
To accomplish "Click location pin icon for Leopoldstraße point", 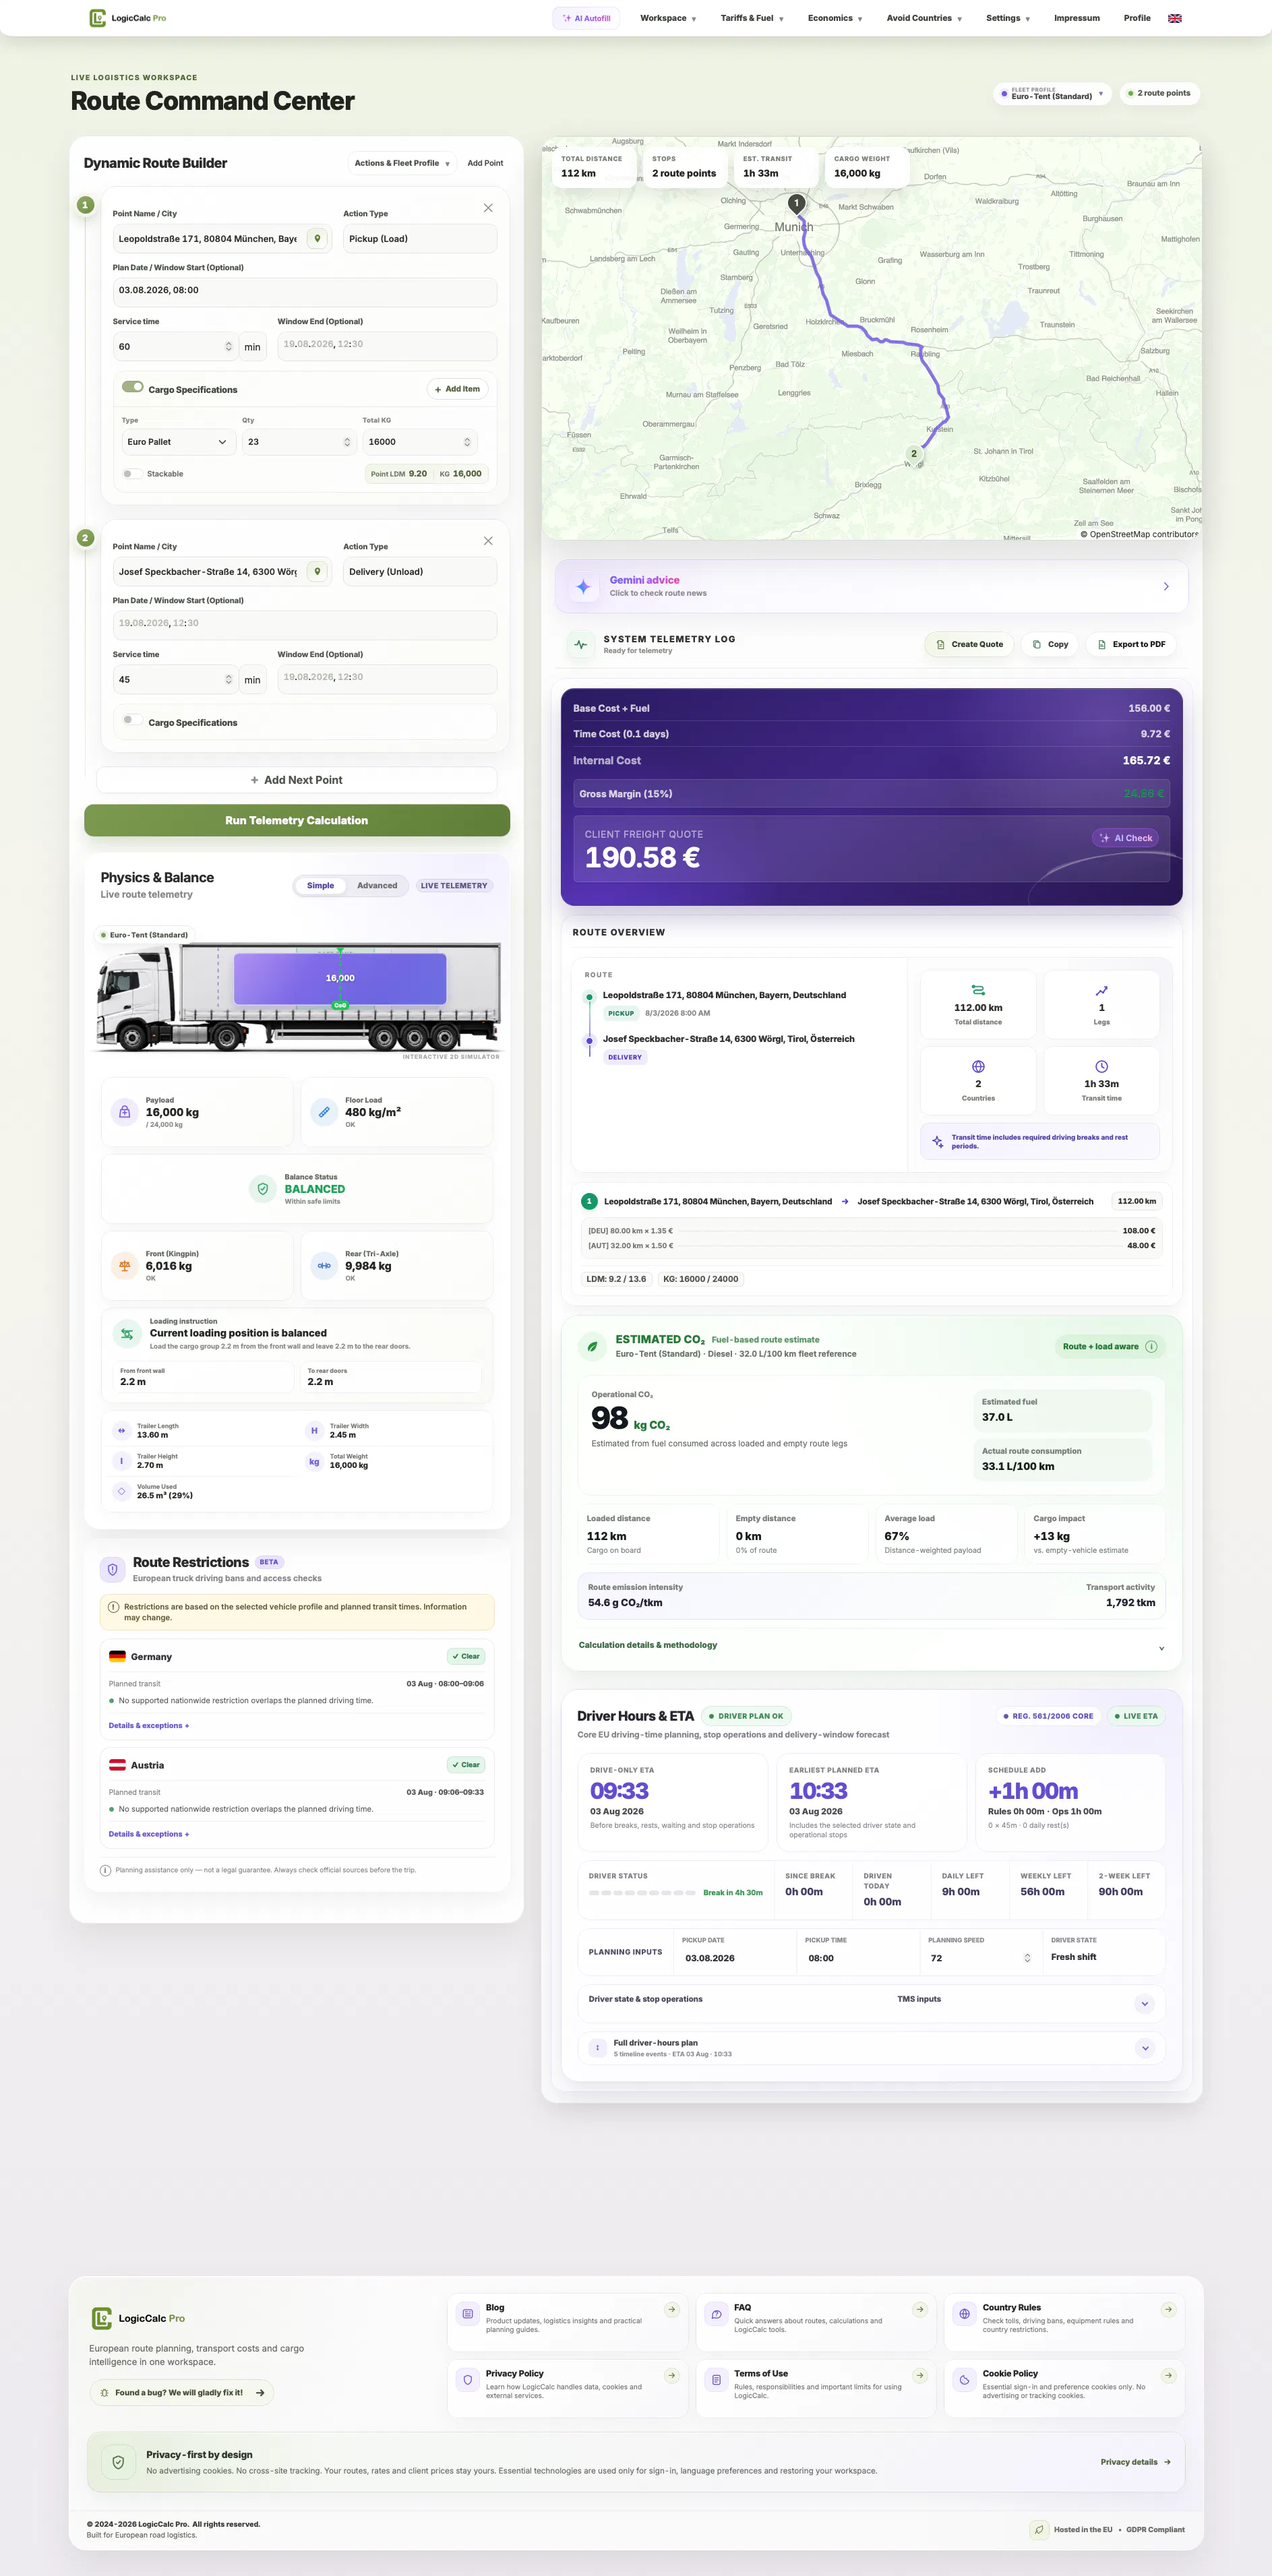I will [317, 239].
